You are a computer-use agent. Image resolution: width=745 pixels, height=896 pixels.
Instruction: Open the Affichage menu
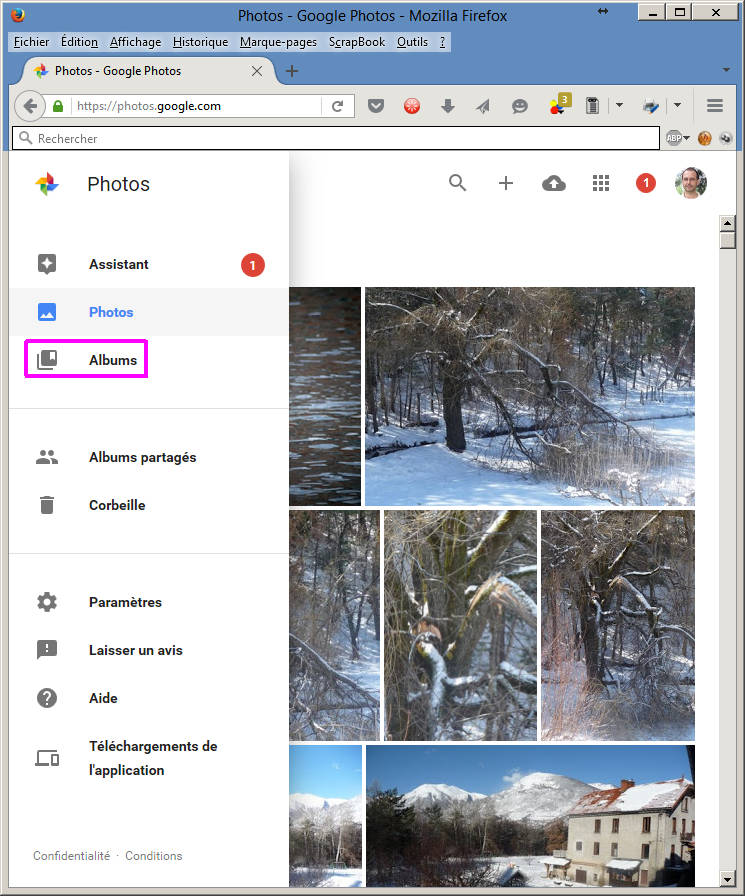(x=135, y=42)
